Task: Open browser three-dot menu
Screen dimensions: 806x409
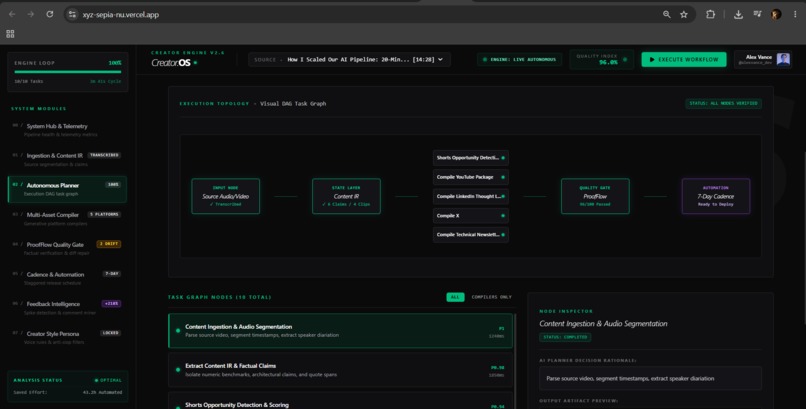Action: 795,14
